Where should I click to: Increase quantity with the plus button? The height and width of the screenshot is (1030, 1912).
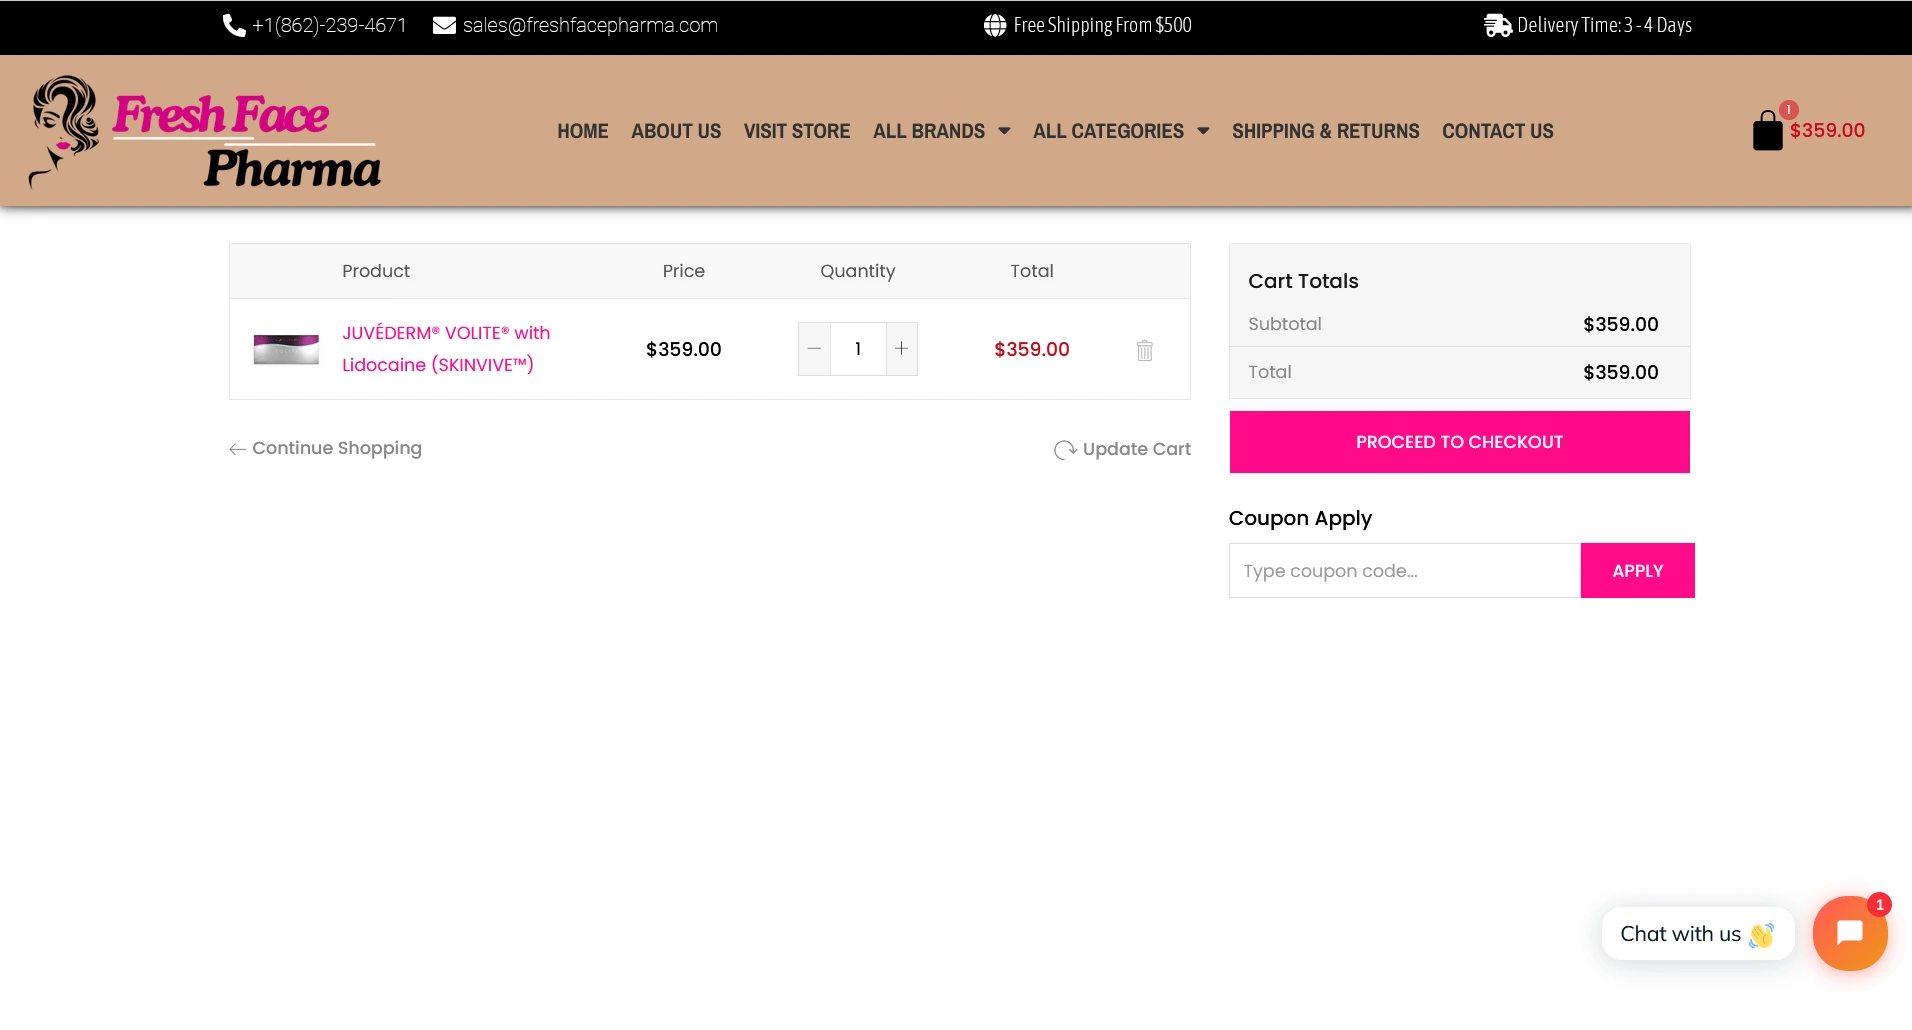pyautogui.click(x=902, y=349)
